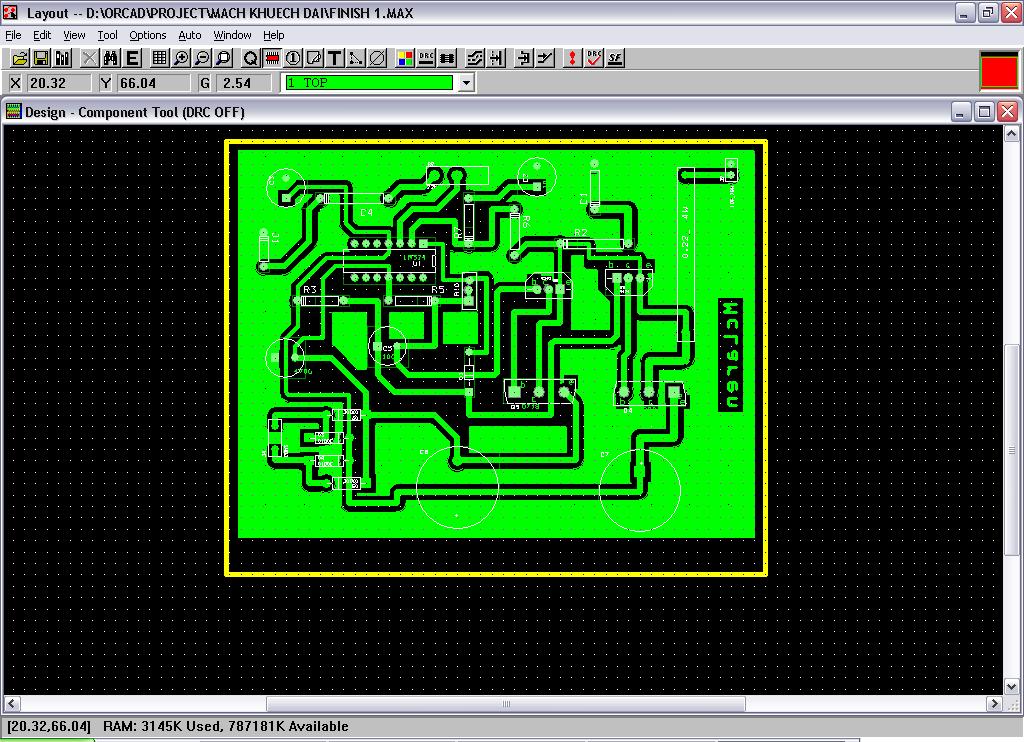Screen dimensions: 1024x742
Task: Open the Options menu
Action: click(148, 35)
